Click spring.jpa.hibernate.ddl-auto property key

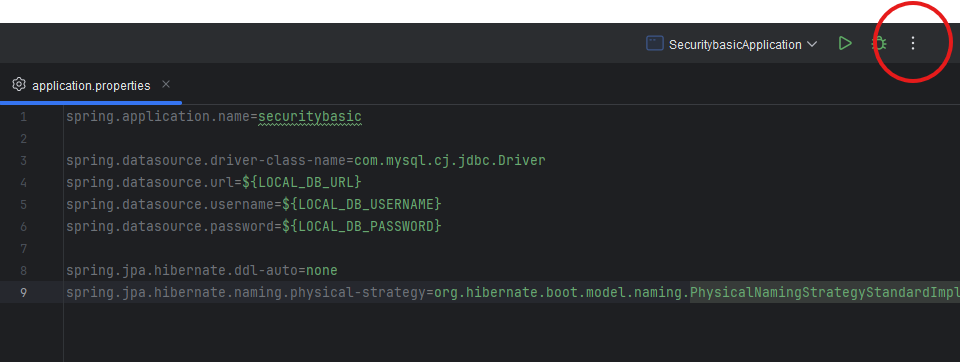pos(182,270)
